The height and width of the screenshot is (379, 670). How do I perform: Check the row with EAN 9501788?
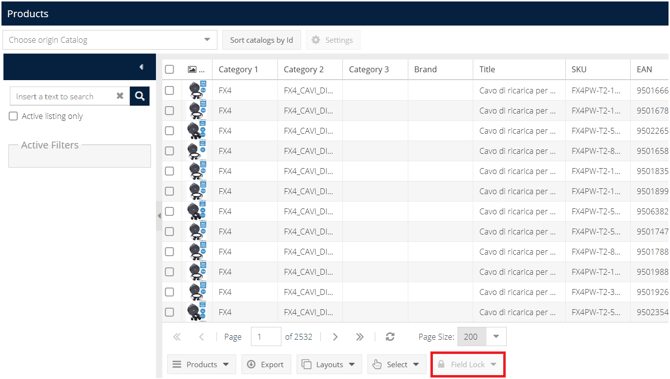point(170,251)
